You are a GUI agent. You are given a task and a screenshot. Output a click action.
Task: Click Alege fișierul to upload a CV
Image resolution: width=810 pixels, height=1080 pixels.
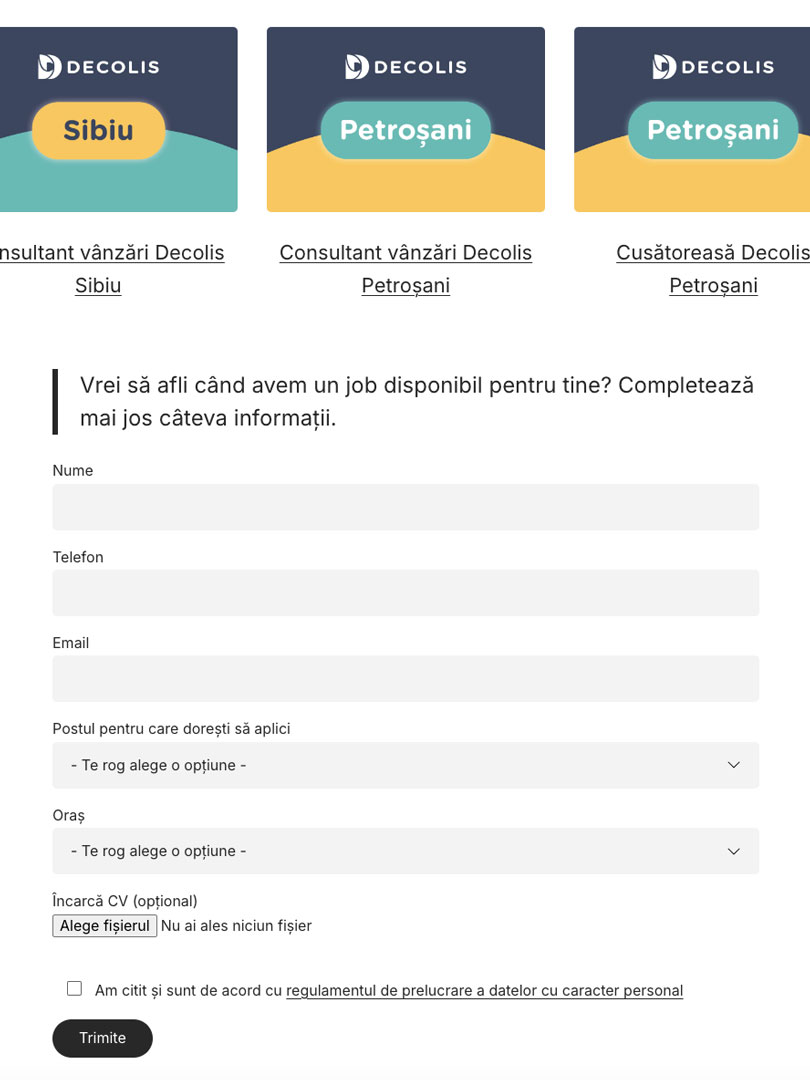click(x=105, y=926)
